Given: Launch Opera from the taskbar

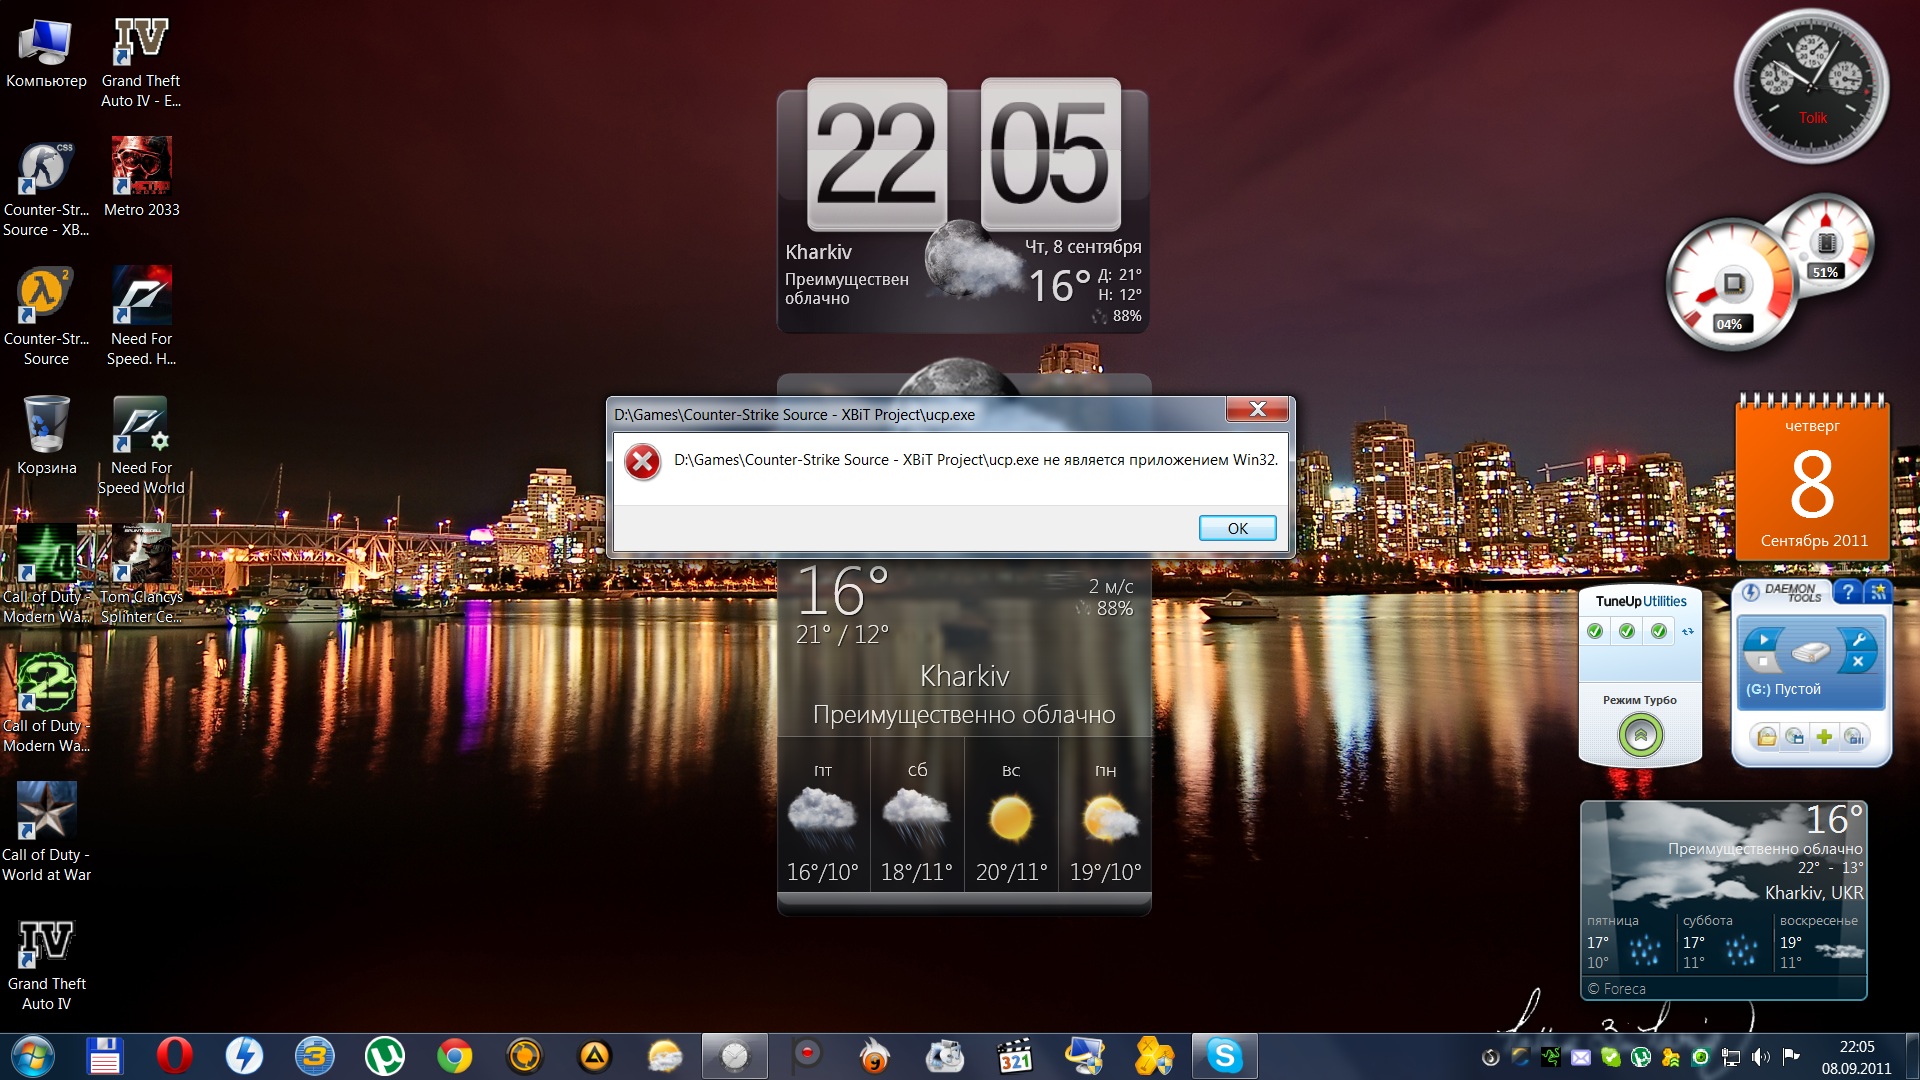Looking at the screenshot, I should pyautogui.click(x=174, y=1056).
